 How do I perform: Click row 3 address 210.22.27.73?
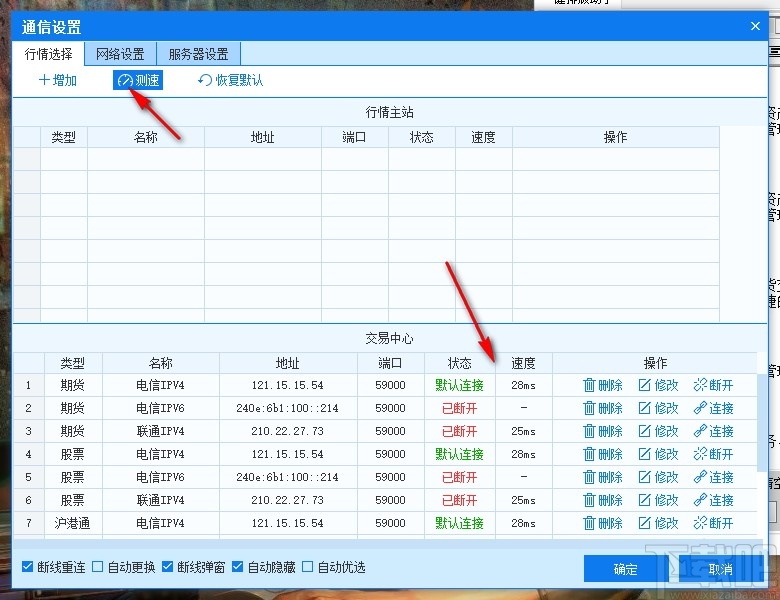(x=288, y=431)
